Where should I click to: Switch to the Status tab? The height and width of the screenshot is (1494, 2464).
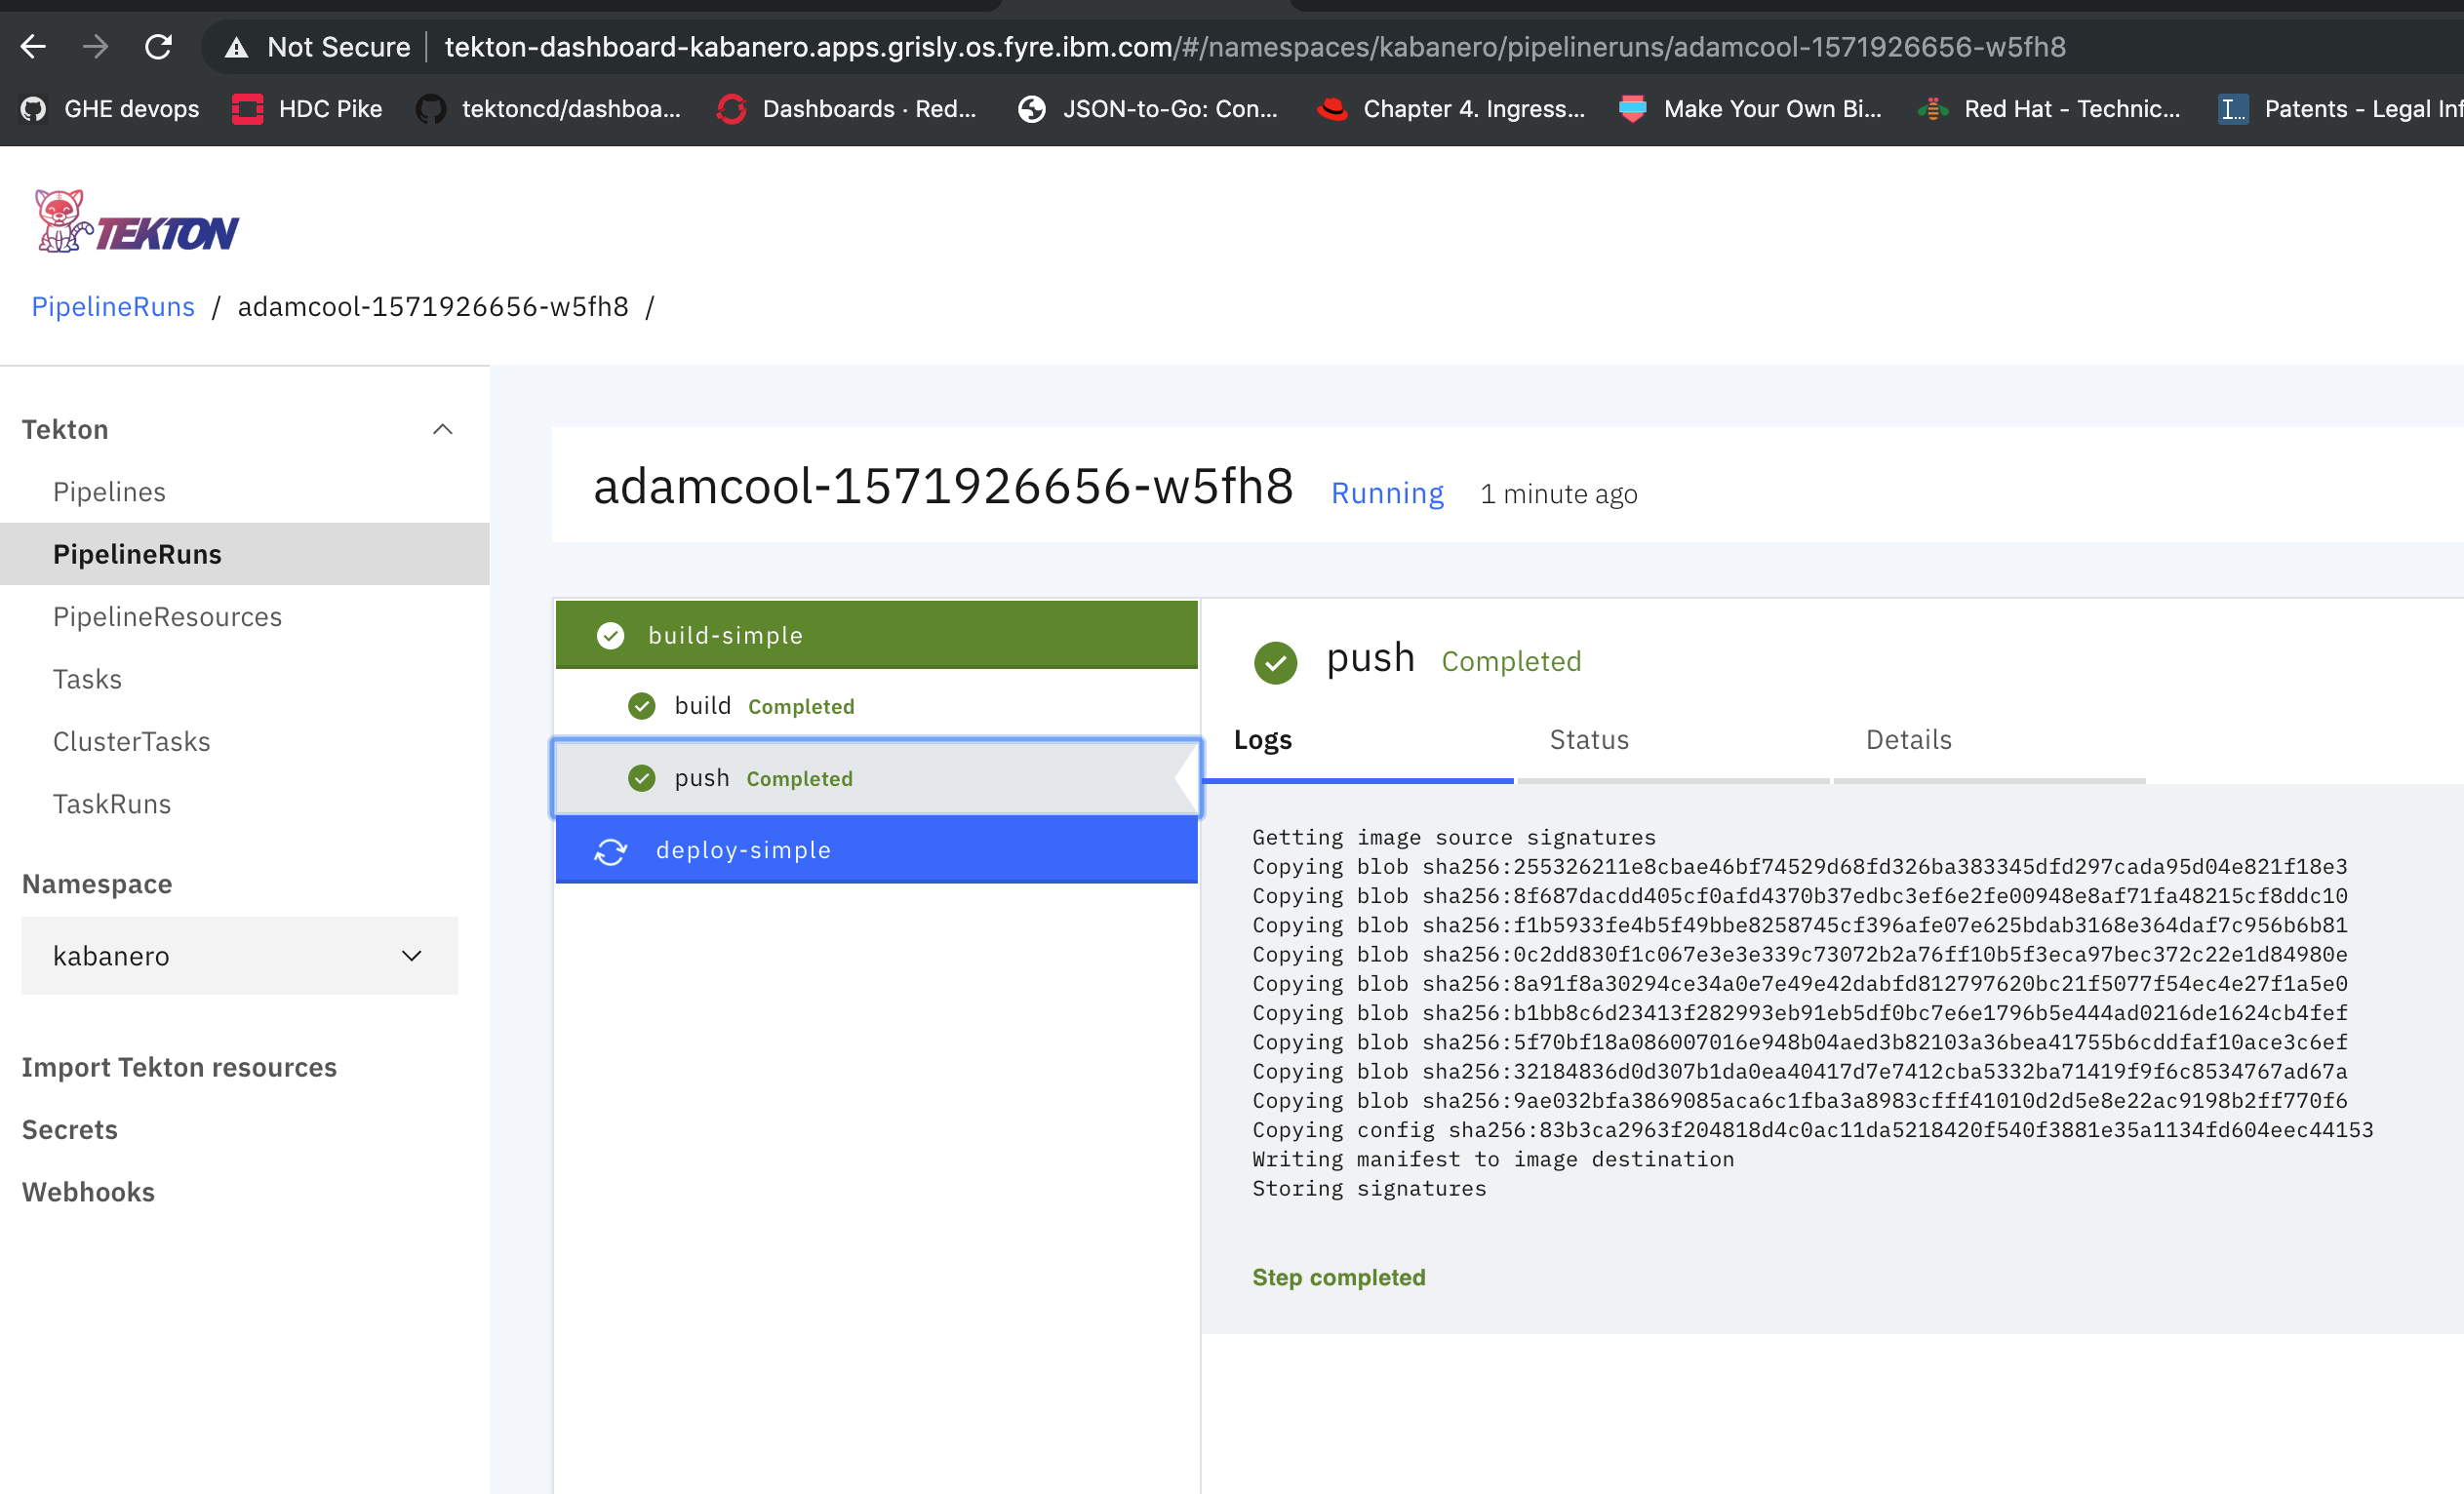click(1589, 740)
